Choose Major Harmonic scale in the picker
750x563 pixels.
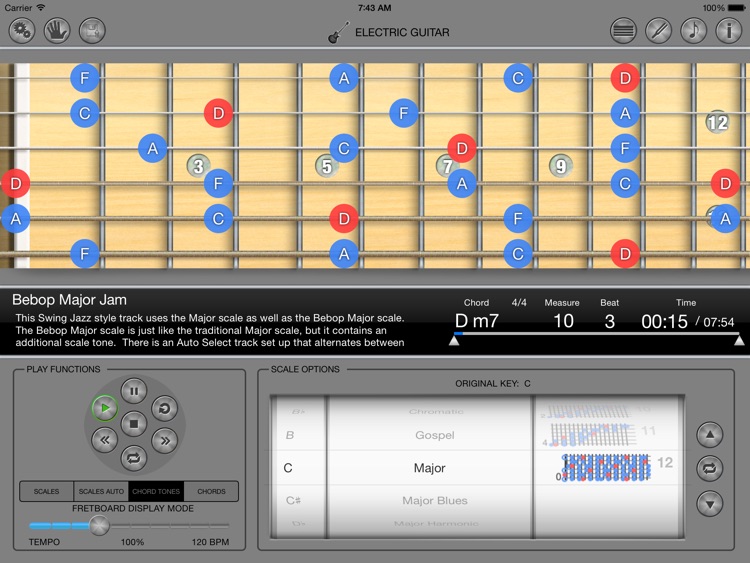[436, 524]
